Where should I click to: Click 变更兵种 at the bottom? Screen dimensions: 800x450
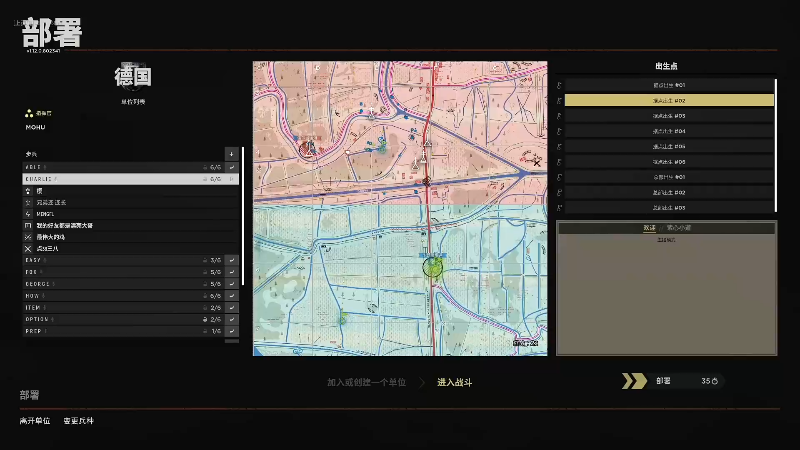[x=79, y=421]
